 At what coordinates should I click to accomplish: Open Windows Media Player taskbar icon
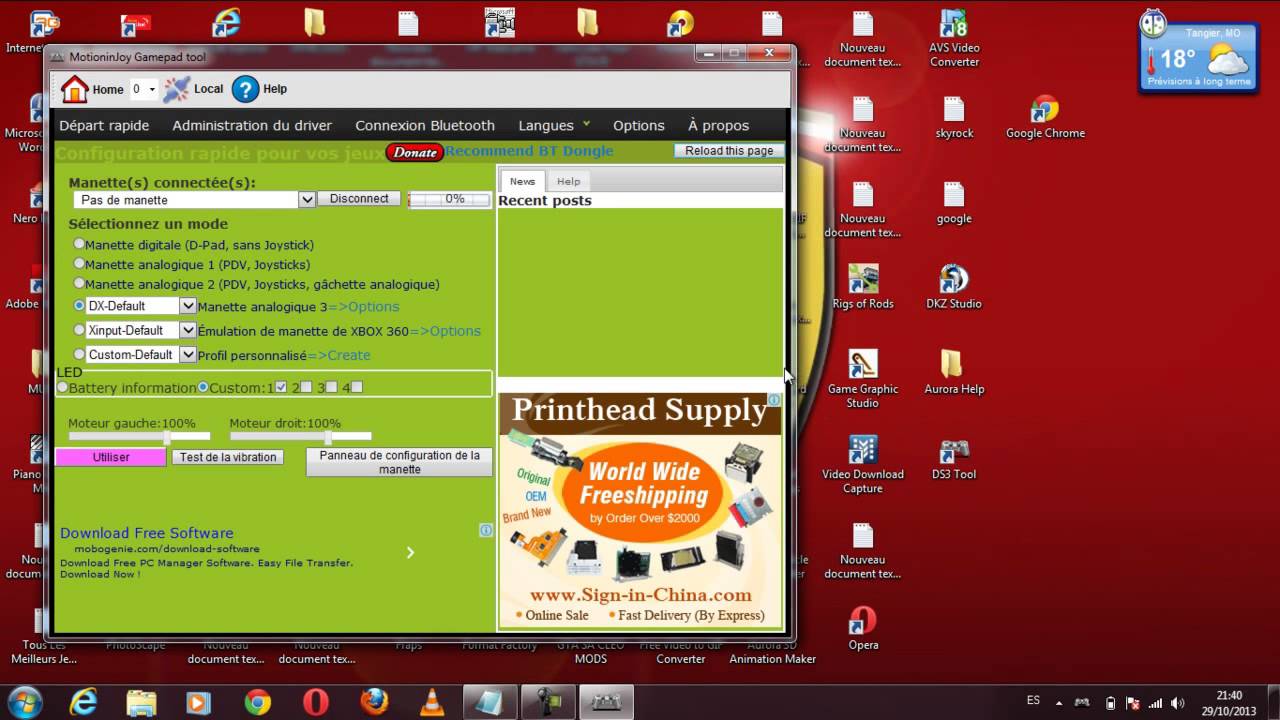(x=199, y=702)
